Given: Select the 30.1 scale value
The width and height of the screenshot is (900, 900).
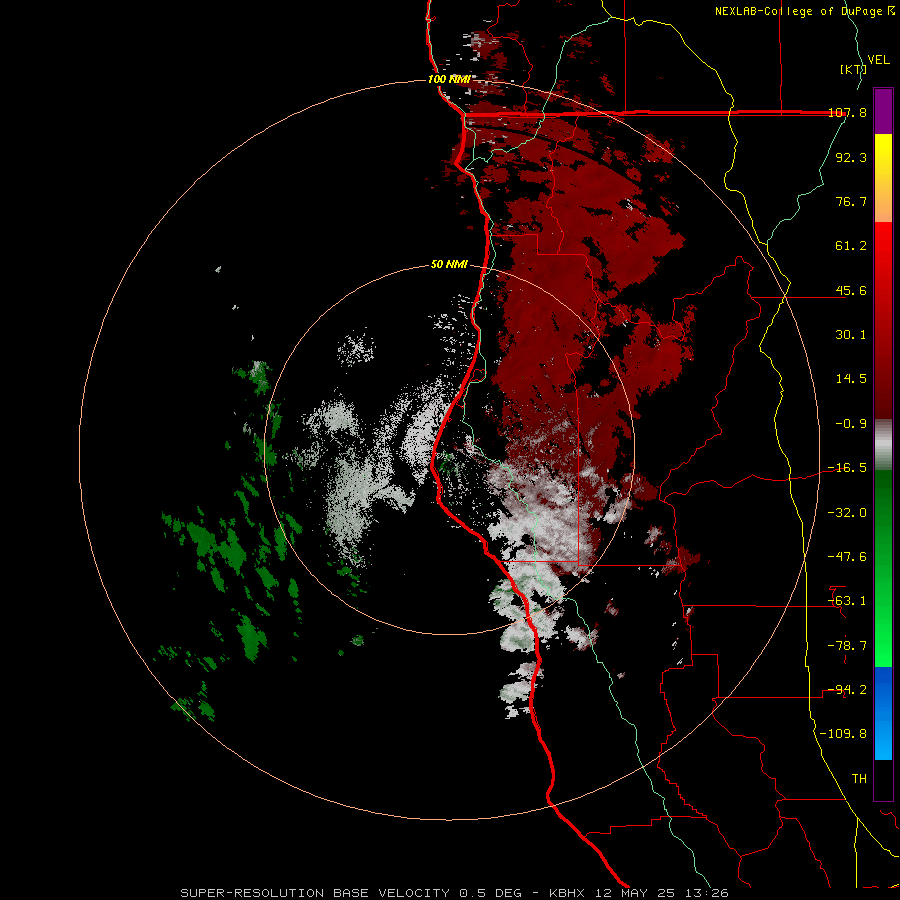Looking at the screenshot, I should click(x=851, y=335).
